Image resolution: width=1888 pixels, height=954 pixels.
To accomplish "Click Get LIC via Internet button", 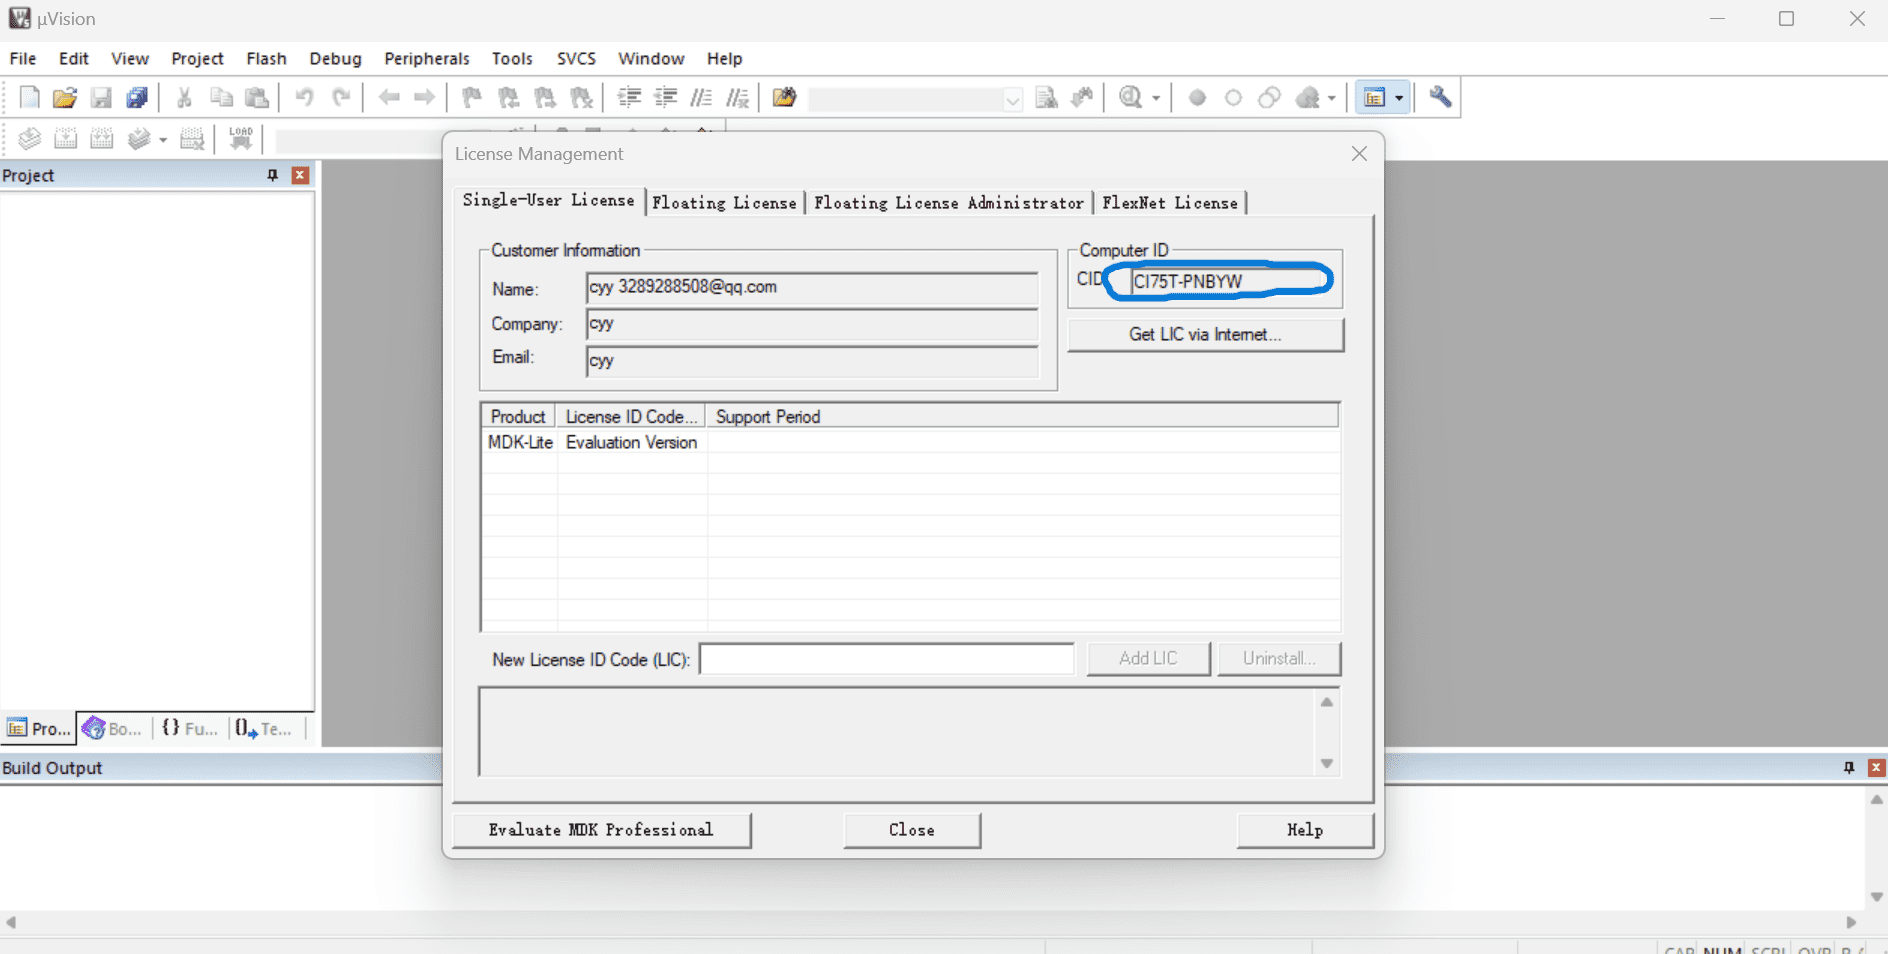I will 1205,335.
